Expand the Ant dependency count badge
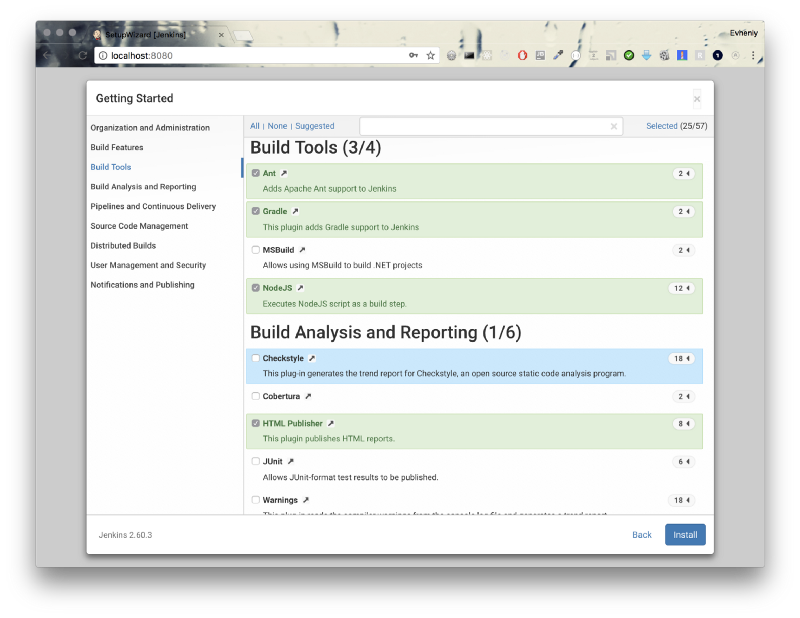 click(x=683, y=174)
